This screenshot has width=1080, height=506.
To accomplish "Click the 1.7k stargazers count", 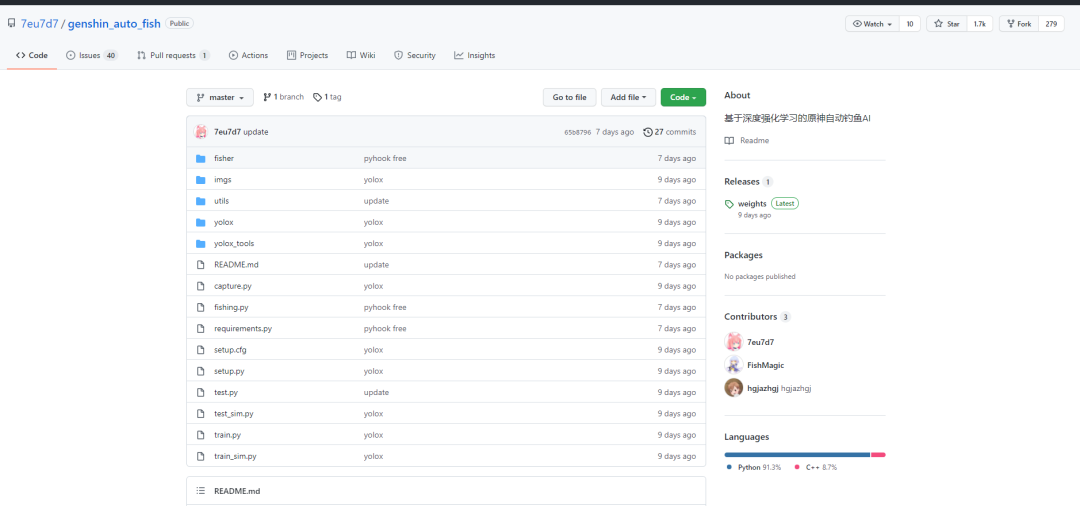I will click(979, 24).
